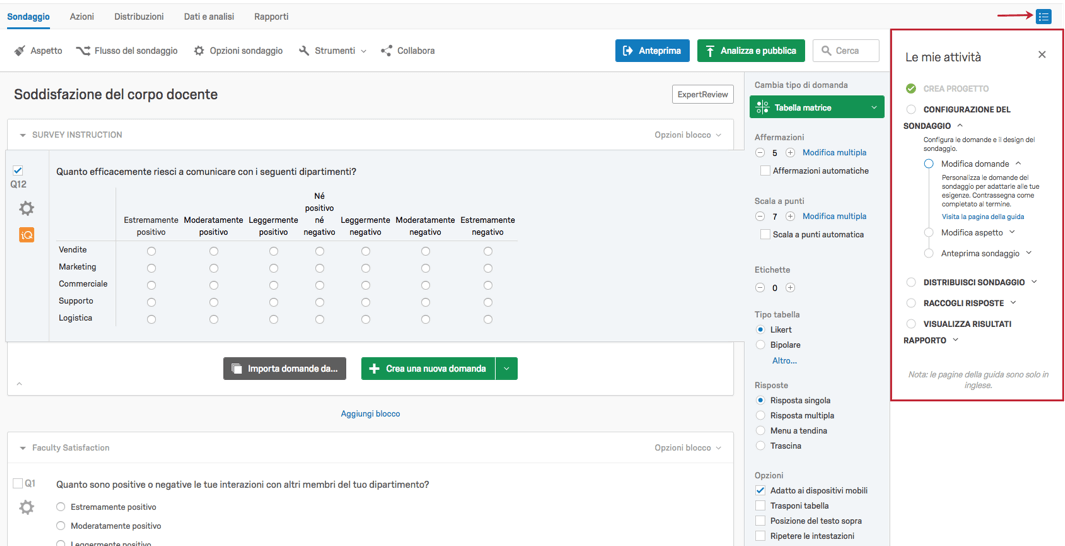Open the Tabella matrice question type dropdown
1065x546 pixels.
coord(874,107)
